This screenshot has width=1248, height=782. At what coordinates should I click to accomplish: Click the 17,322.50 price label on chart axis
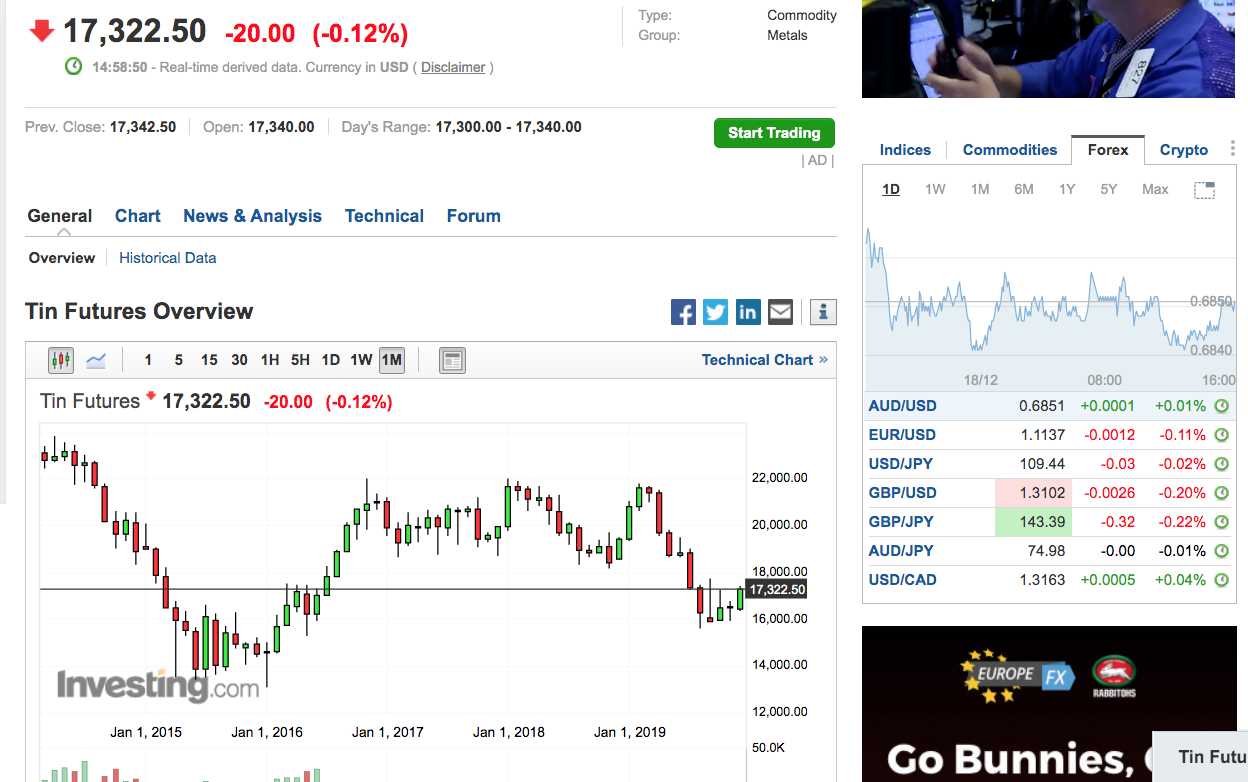pyautogui.click(x=777, y=590)
